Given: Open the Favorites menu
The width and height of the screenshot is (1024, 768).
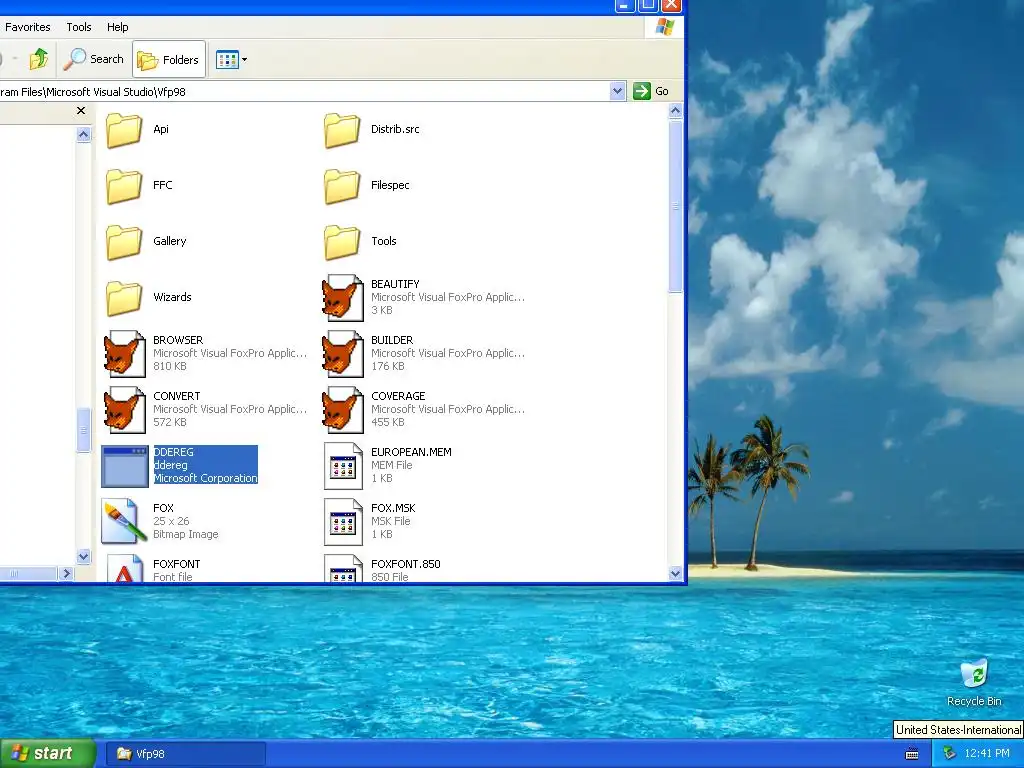Looking at the screenshot, I should [27, 27].
